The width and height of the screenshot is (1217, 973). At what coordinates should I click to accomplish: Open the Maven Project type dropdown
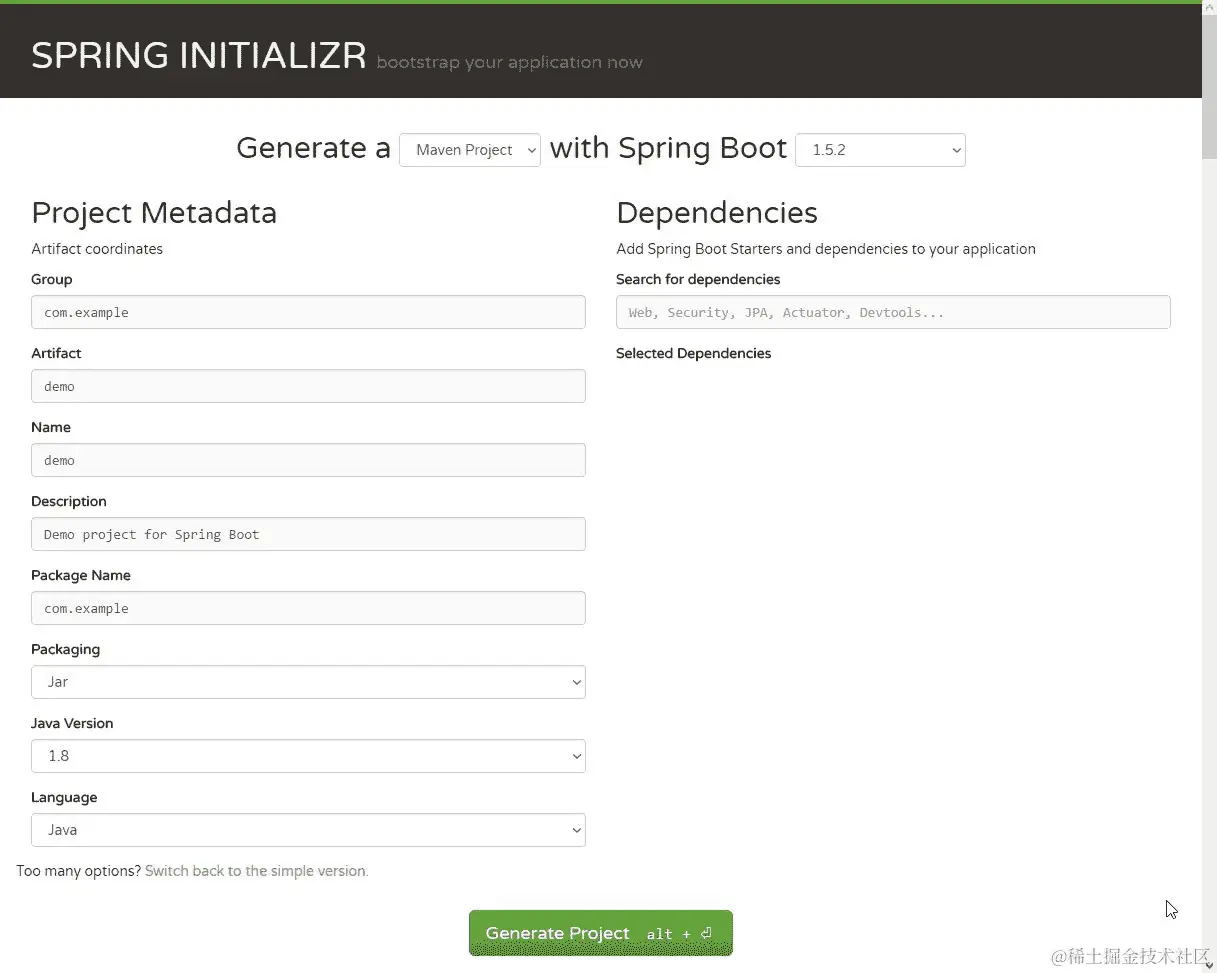pos(470,150)
